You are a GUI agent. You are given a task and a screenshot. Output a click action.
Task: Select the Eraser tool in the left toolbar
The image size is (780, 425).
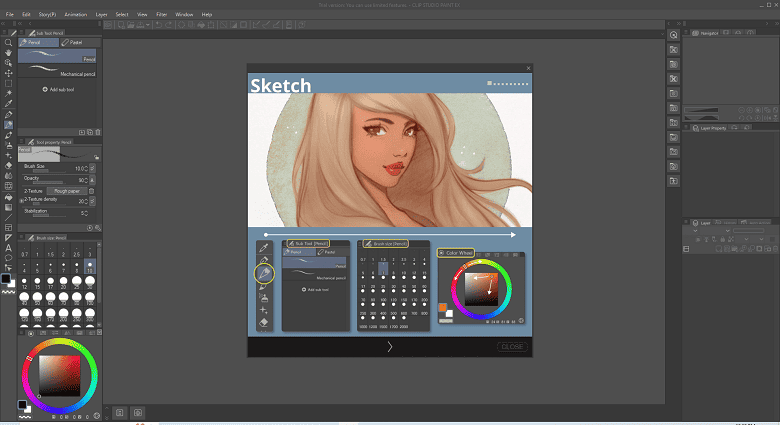point(8,166)
